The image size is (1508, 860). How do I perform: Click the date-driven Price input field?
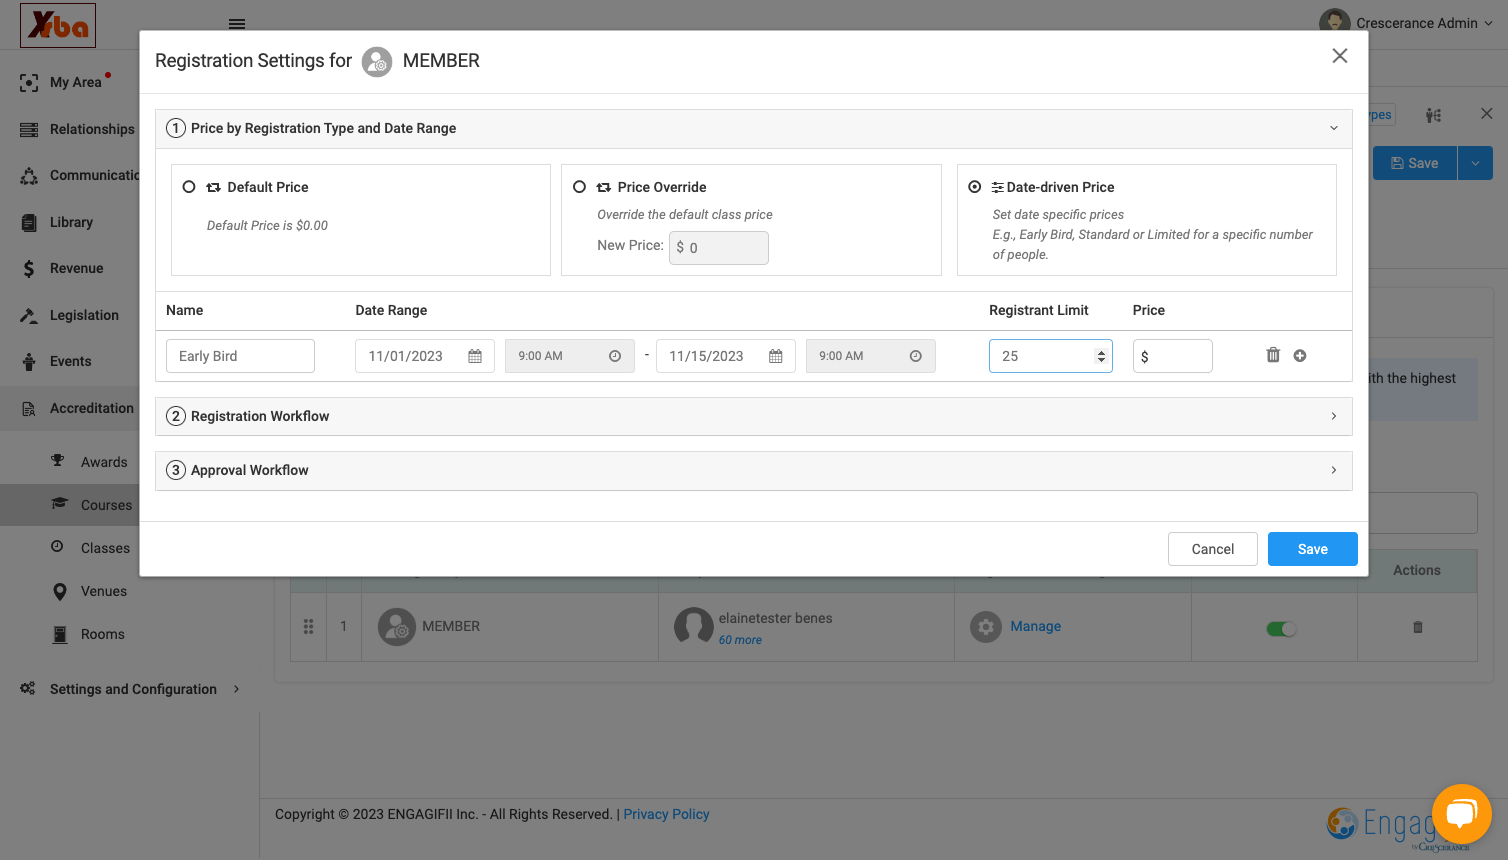(1173, 356)
